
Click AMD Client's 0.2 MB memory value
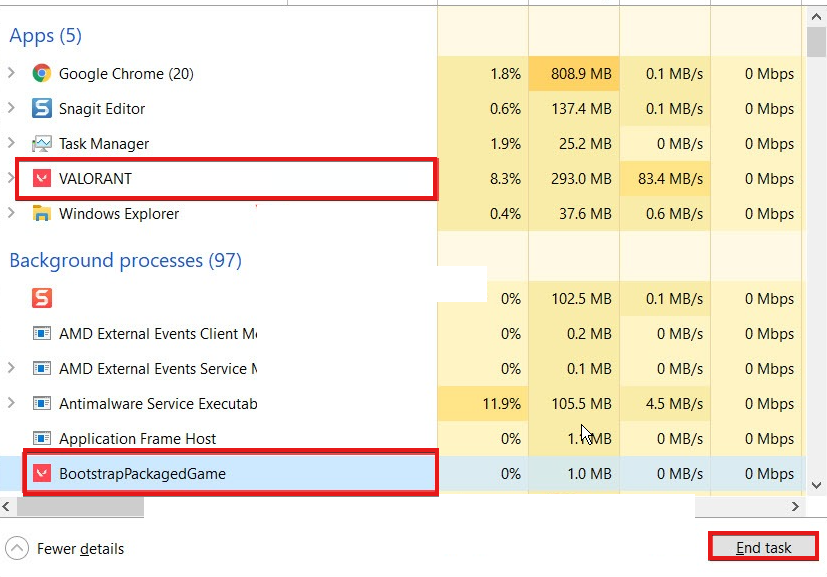pyautogui.click(x=589, y=333)
